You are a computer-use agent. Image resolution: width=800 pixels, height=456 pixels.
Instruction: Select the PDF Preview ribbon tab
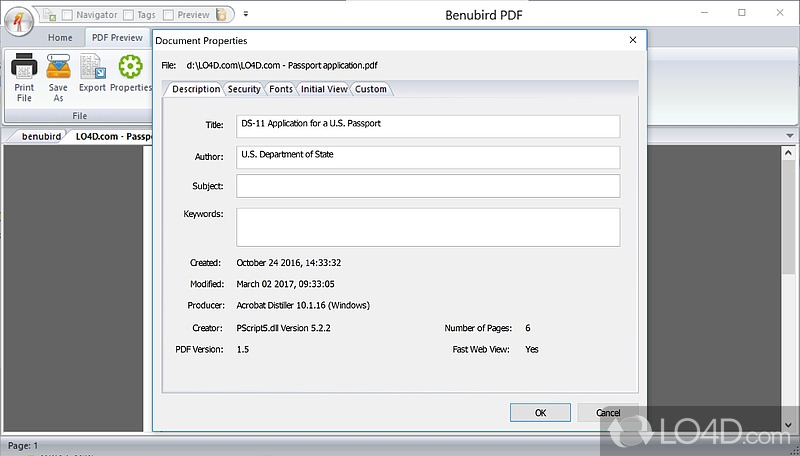[x=117, y=38]
